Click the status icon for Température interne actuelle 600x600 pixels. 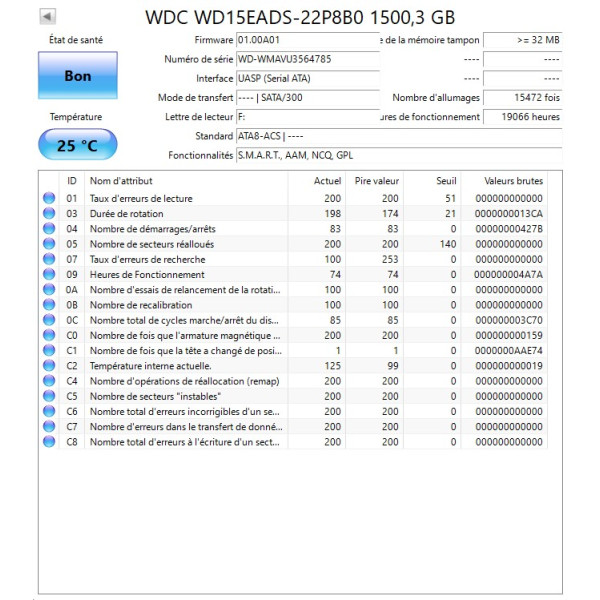tap(49, 365)
